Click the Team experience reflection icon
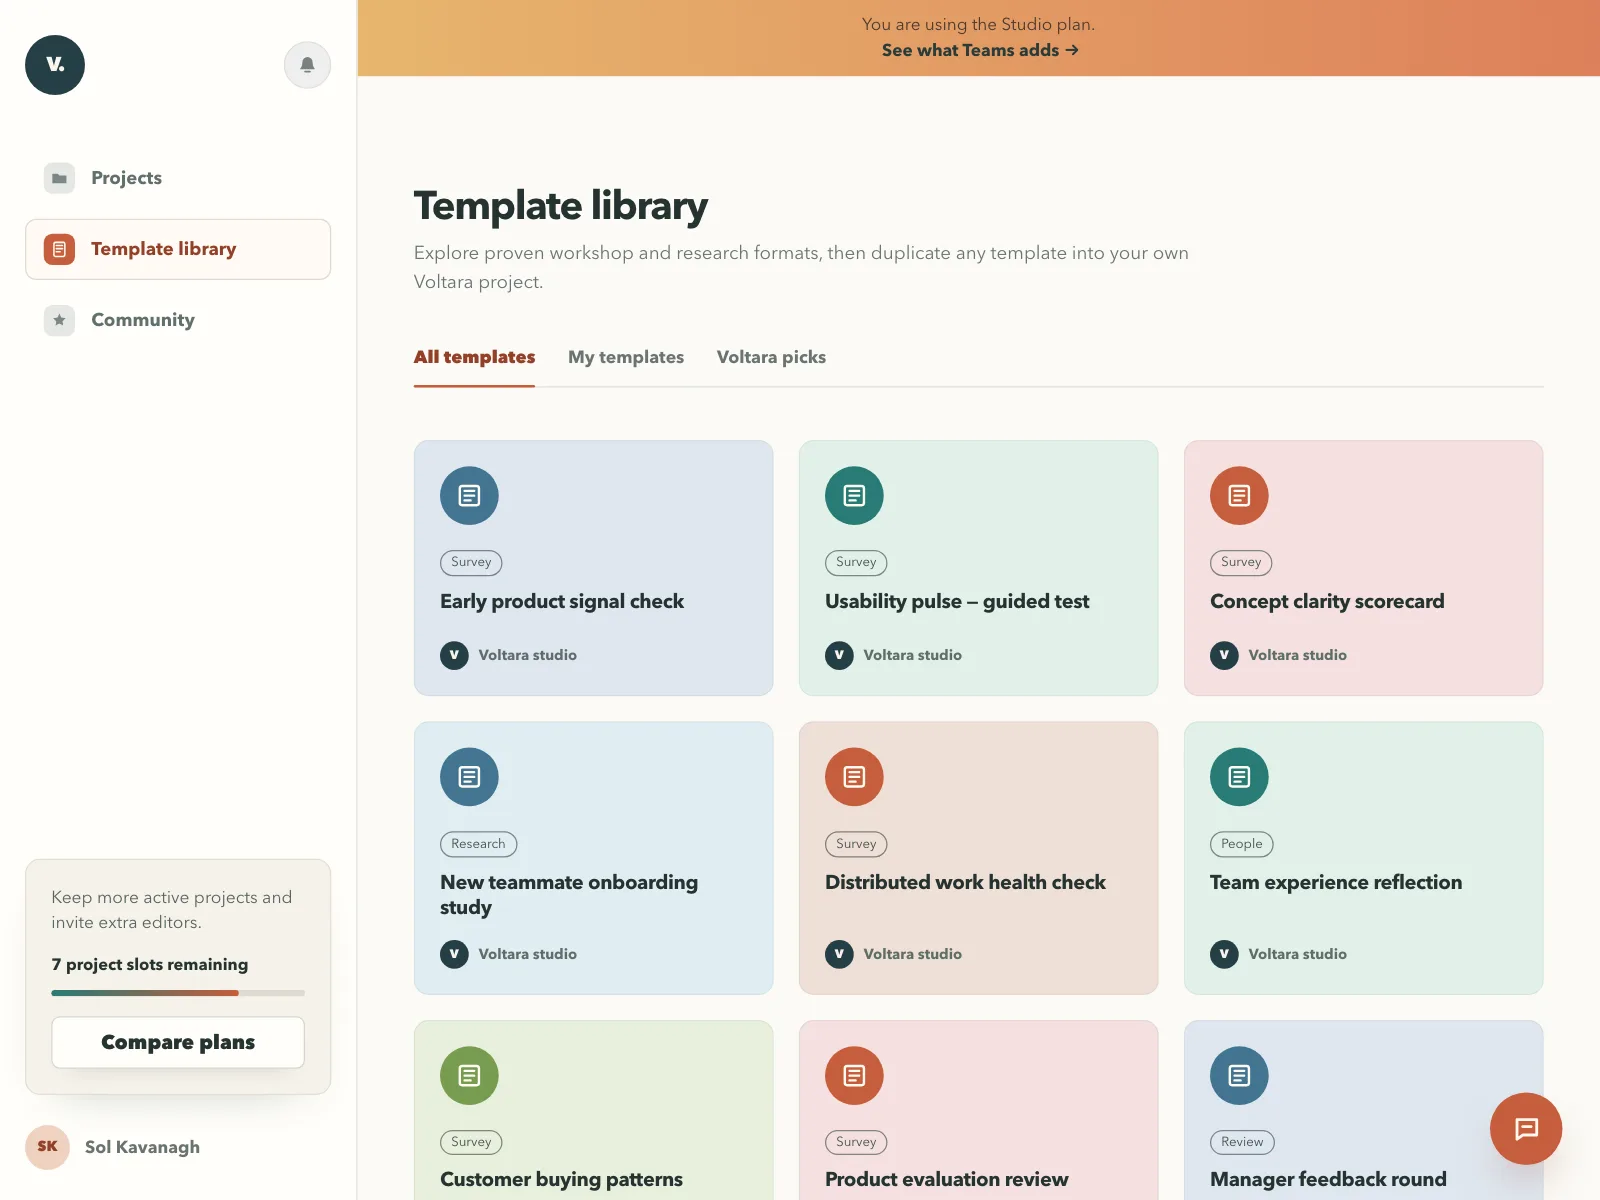The width and height of the screenshot is (1600, 1200). tap(1239, 777)
